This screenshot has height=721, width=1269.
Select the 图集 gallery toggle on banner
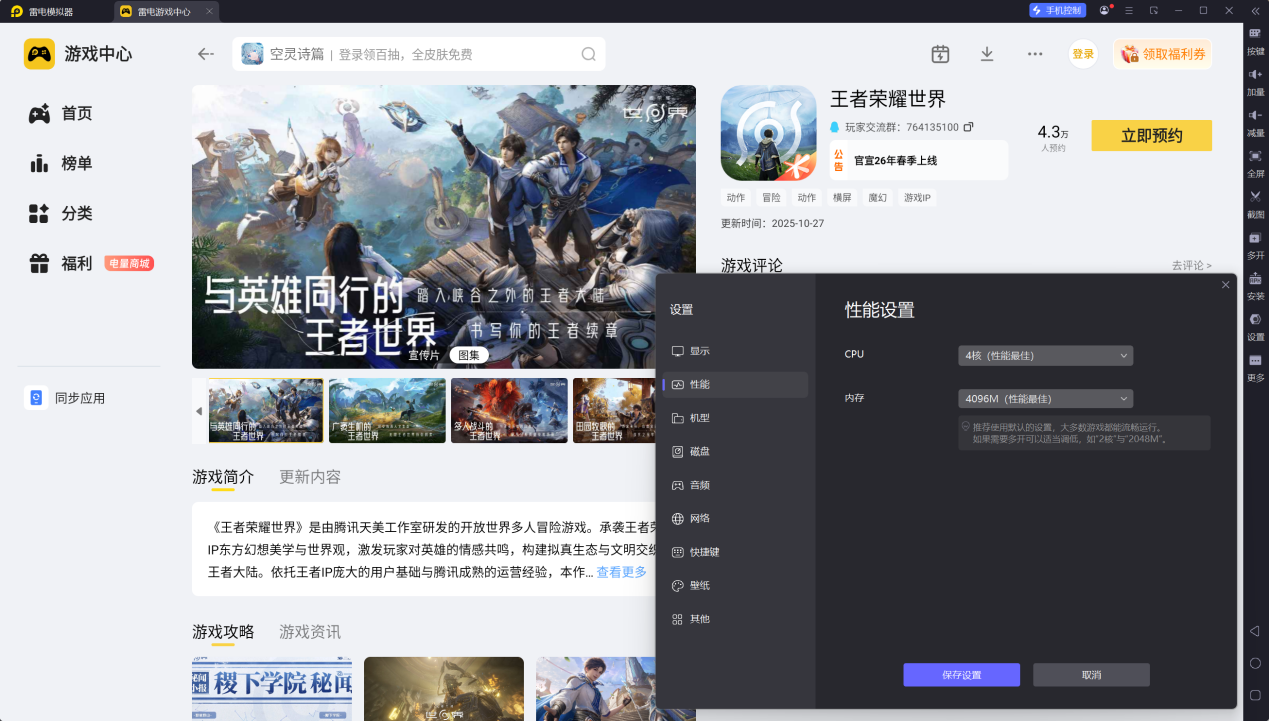[469, 355]
